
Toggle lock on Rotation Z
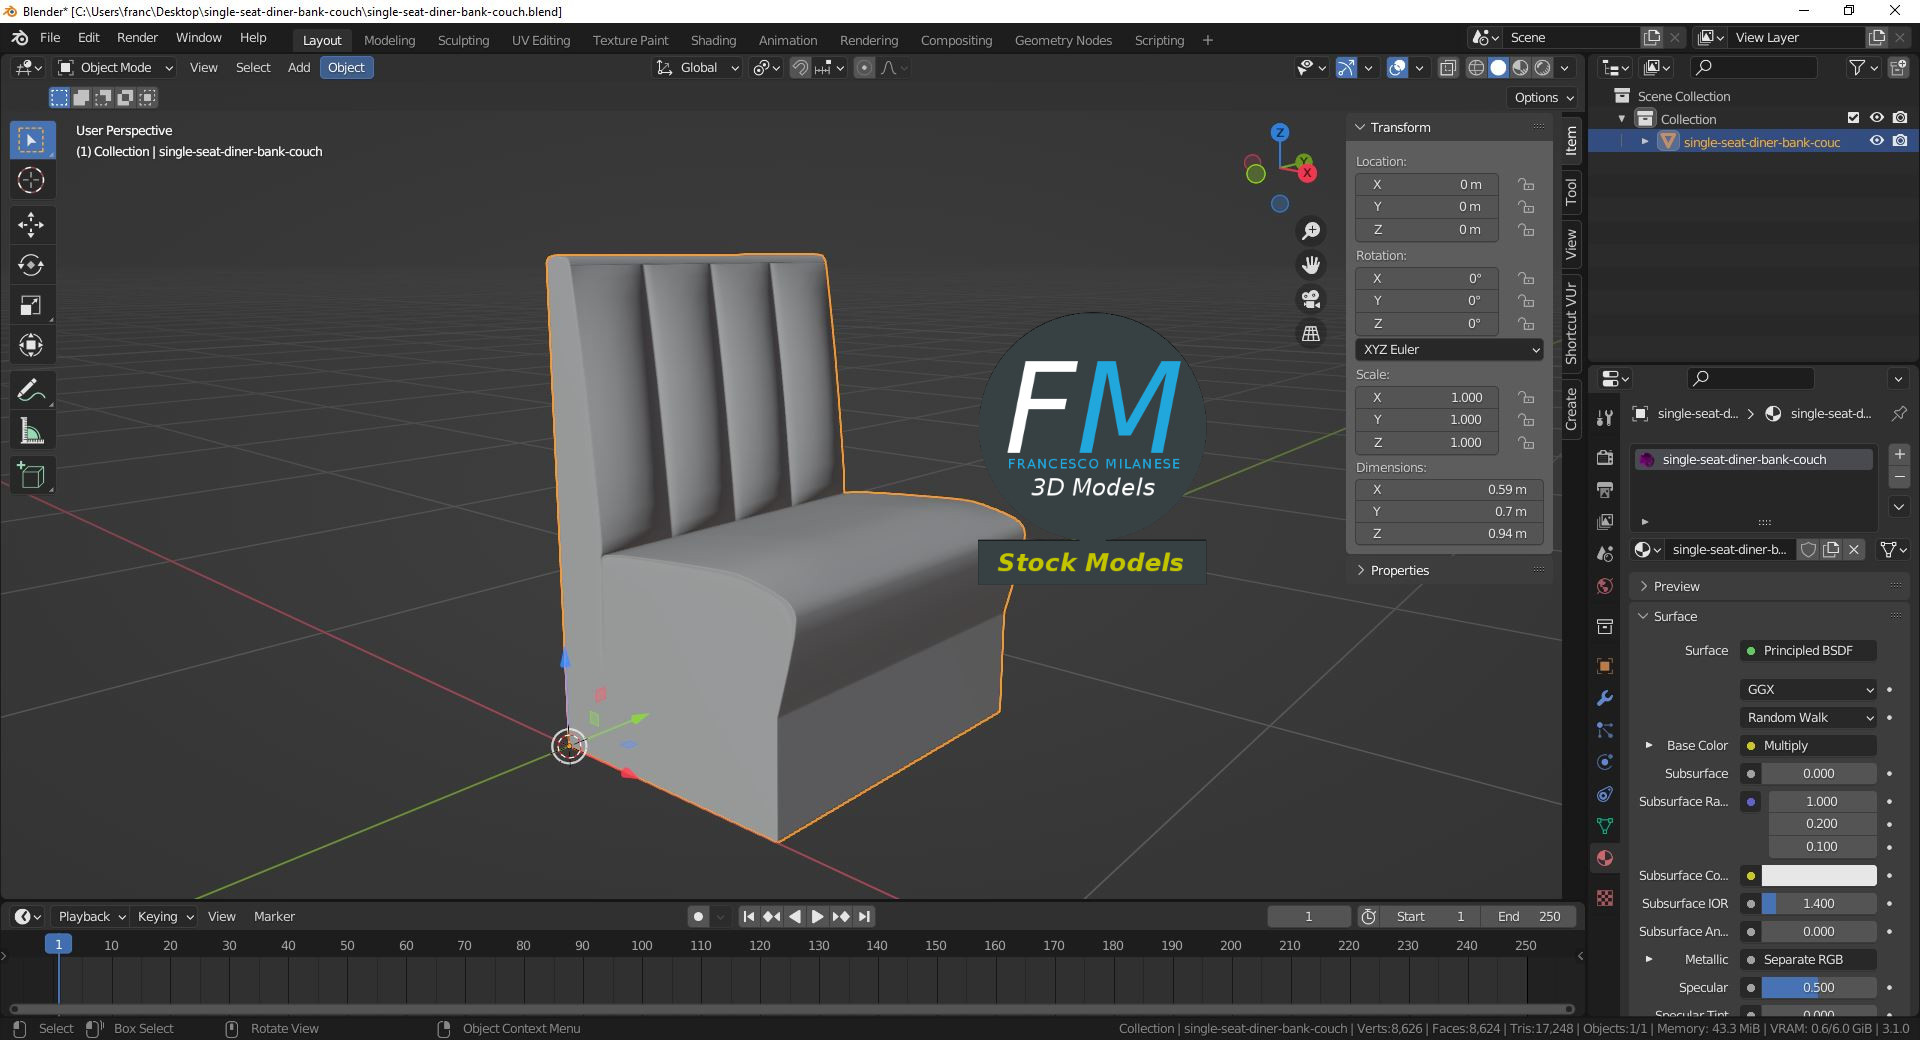pyautogui.click(x=1526, y=324)
